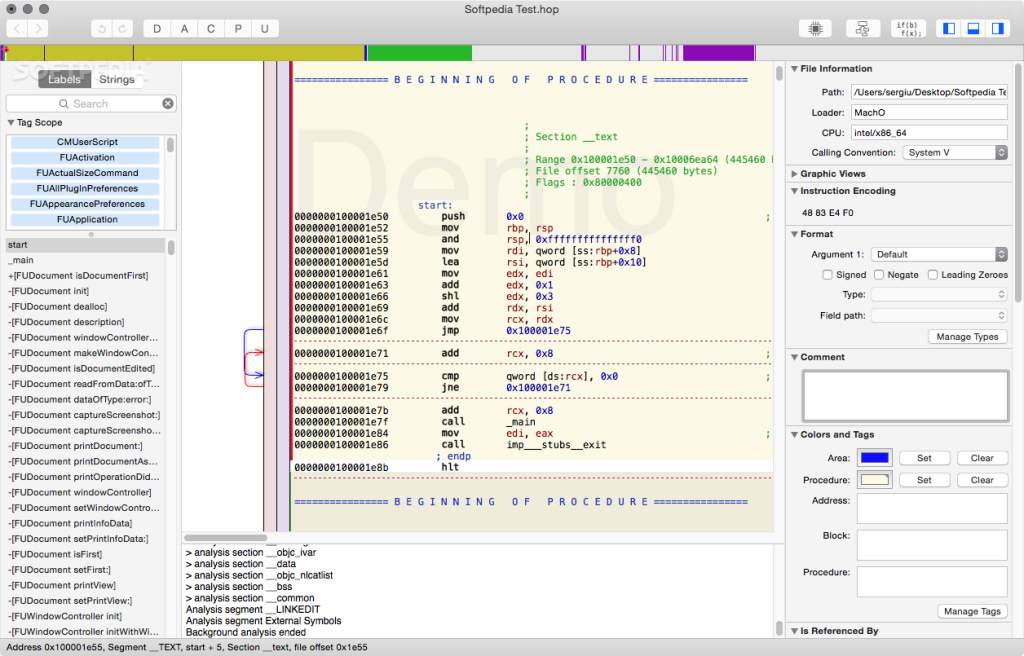Click the Manage Types button

pyautogui.click(x=967, y=336)
